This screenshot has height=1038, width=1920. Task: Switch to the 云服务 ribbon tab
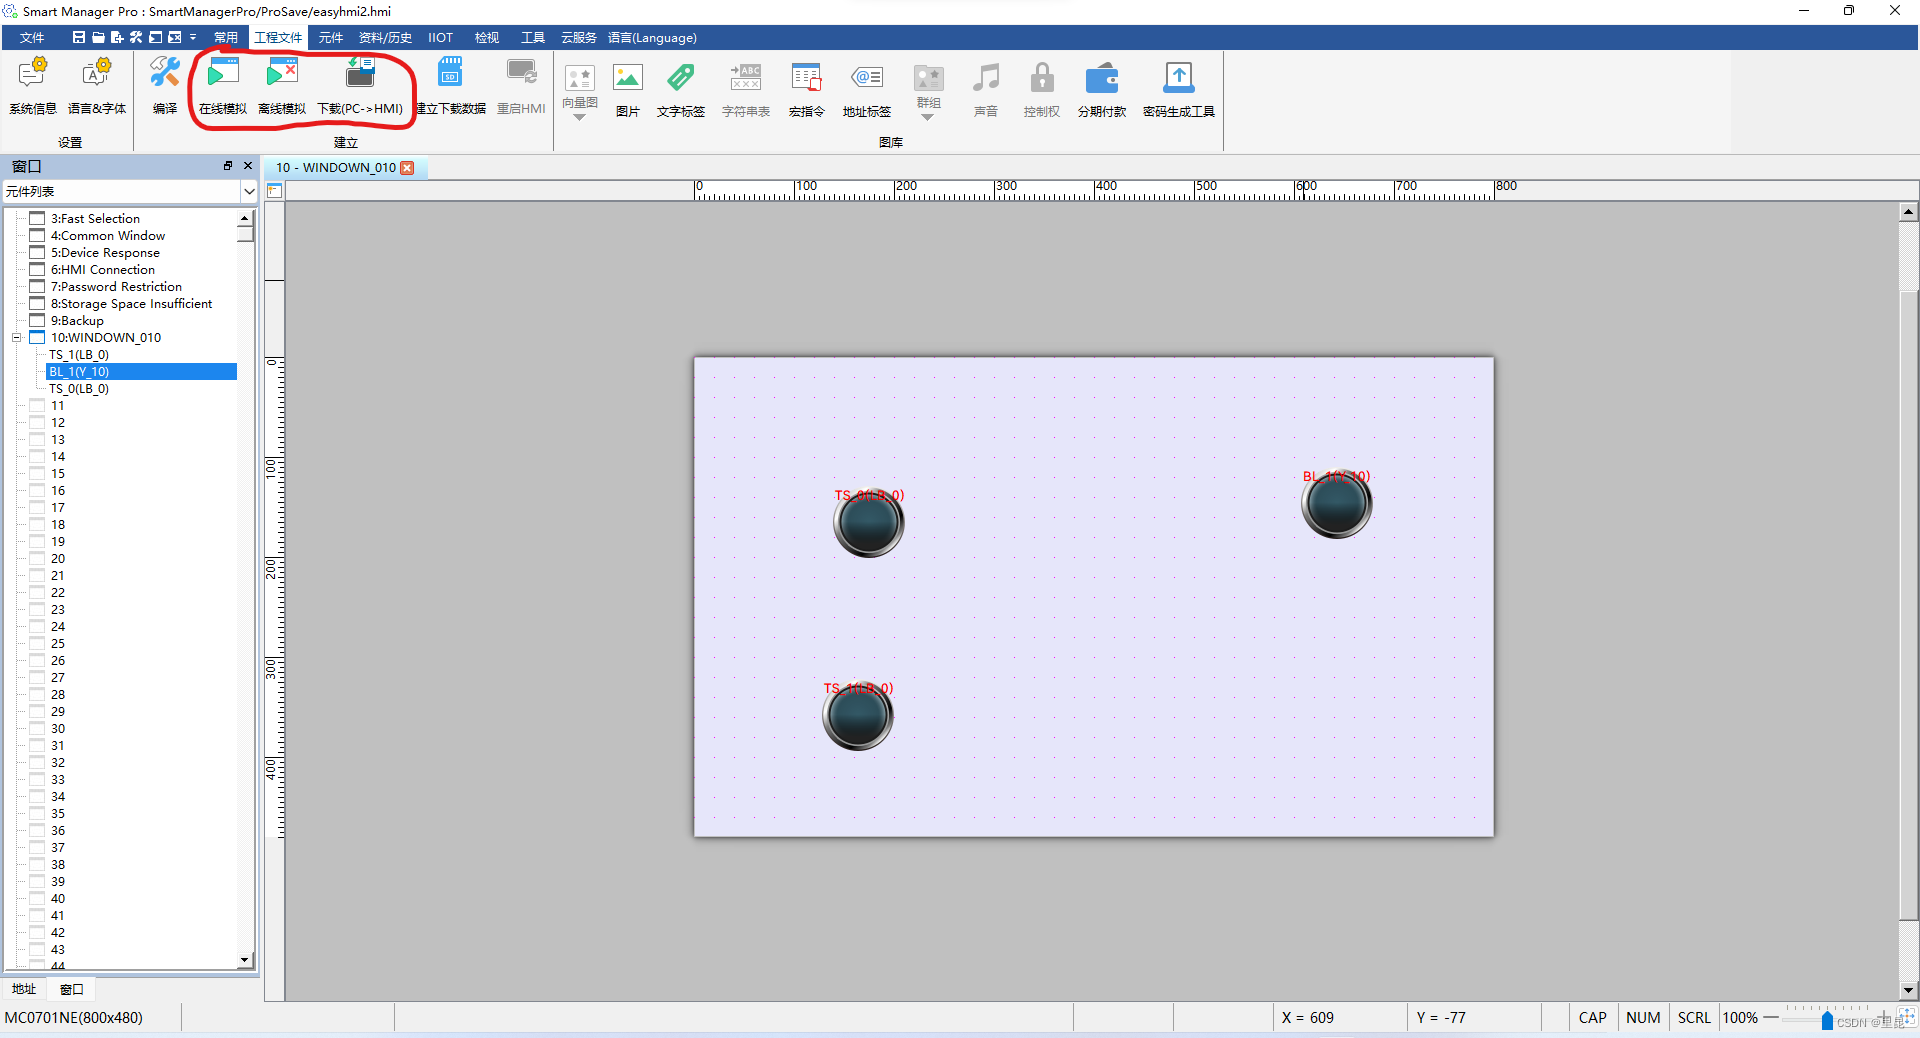coord(578,38)
